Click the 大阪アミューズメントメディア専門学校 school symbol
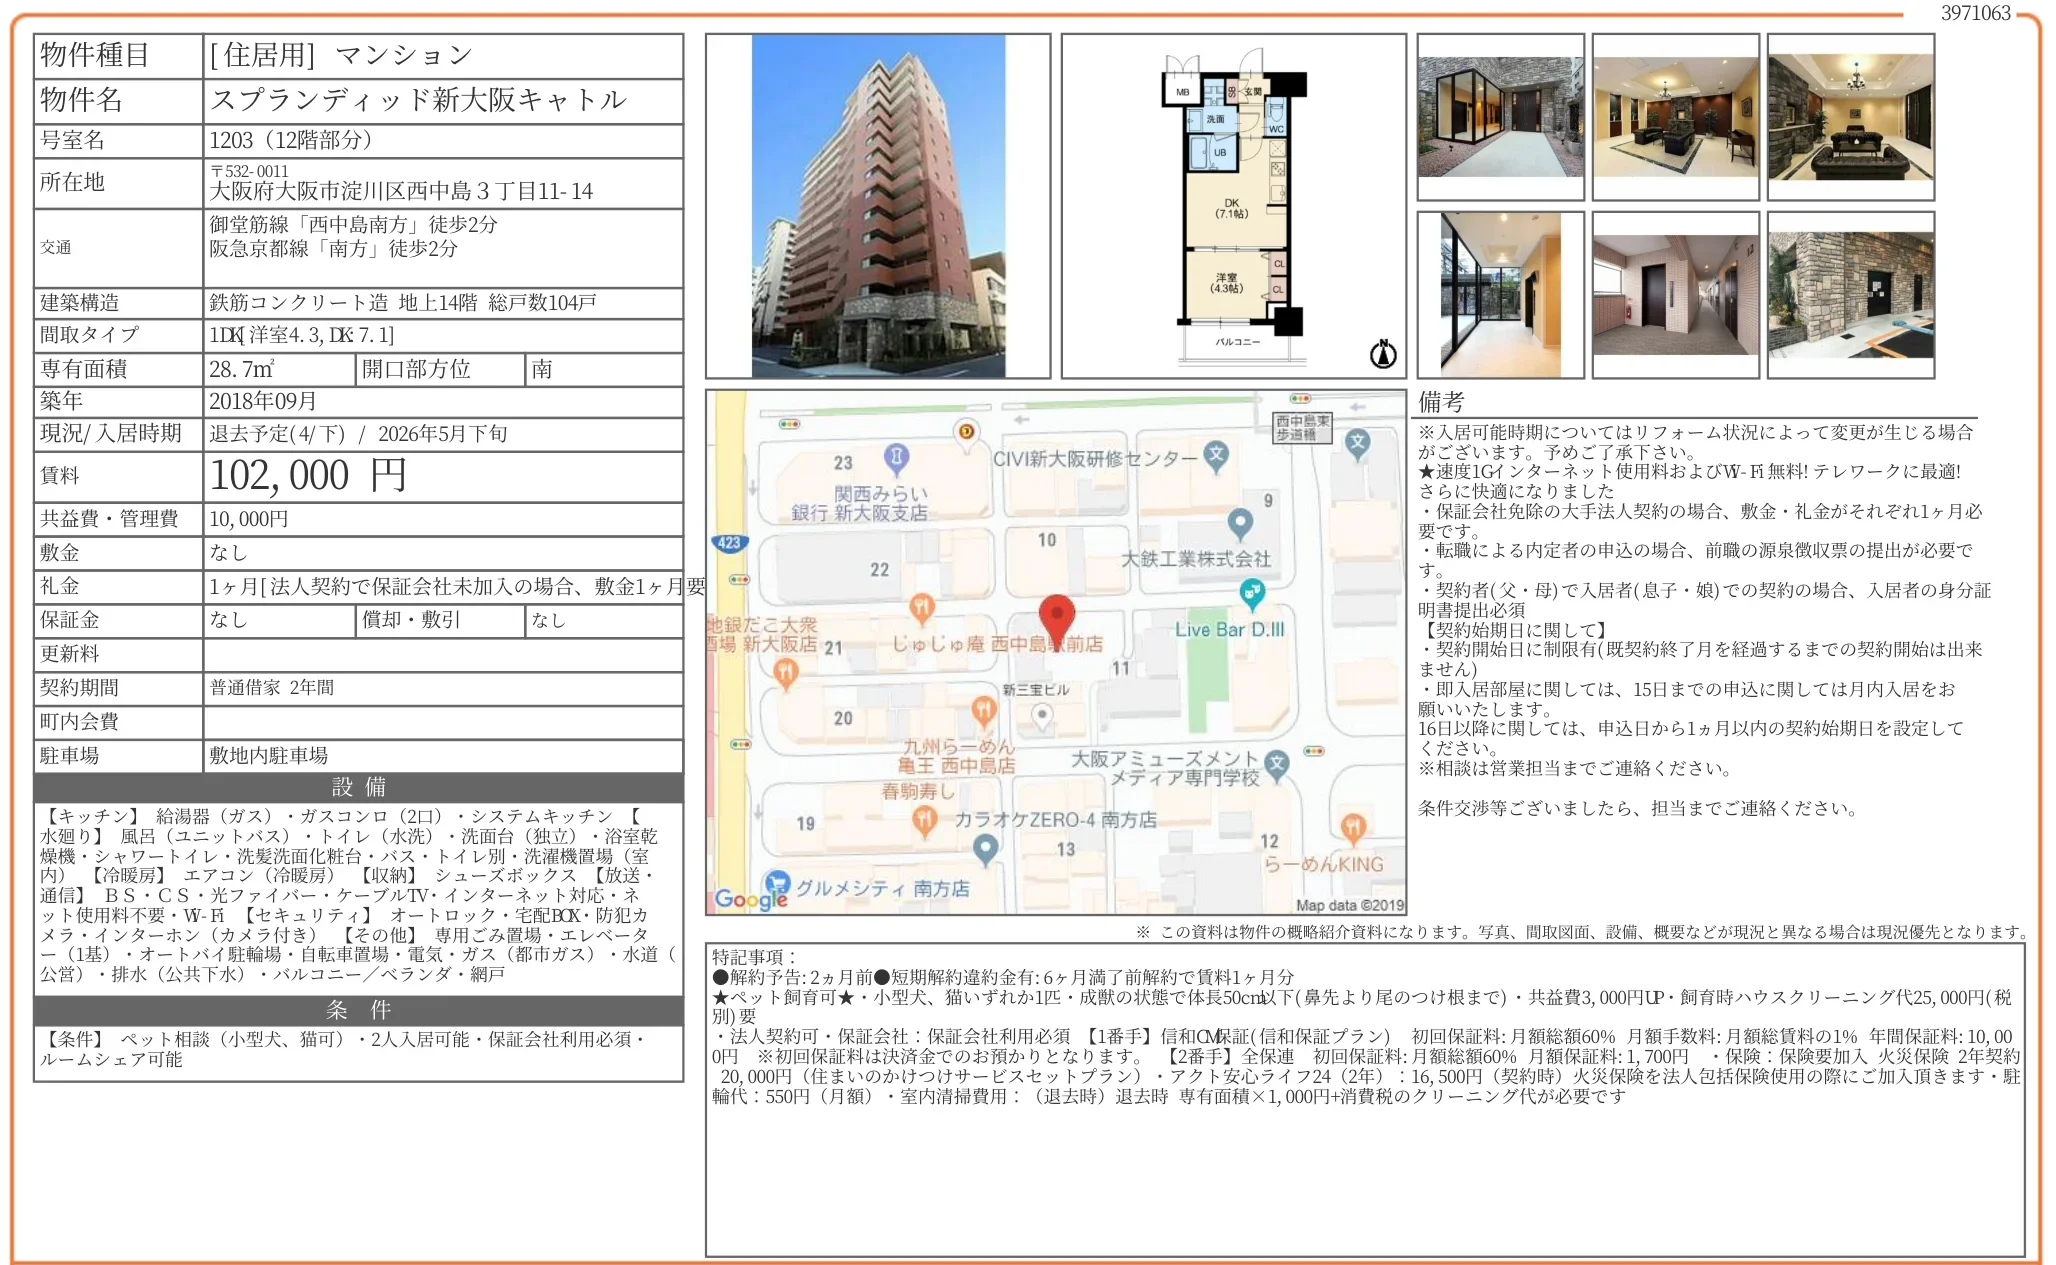Viewport: 2056px width, 1265px height. pyautogui.click(x=1276, y=765)
